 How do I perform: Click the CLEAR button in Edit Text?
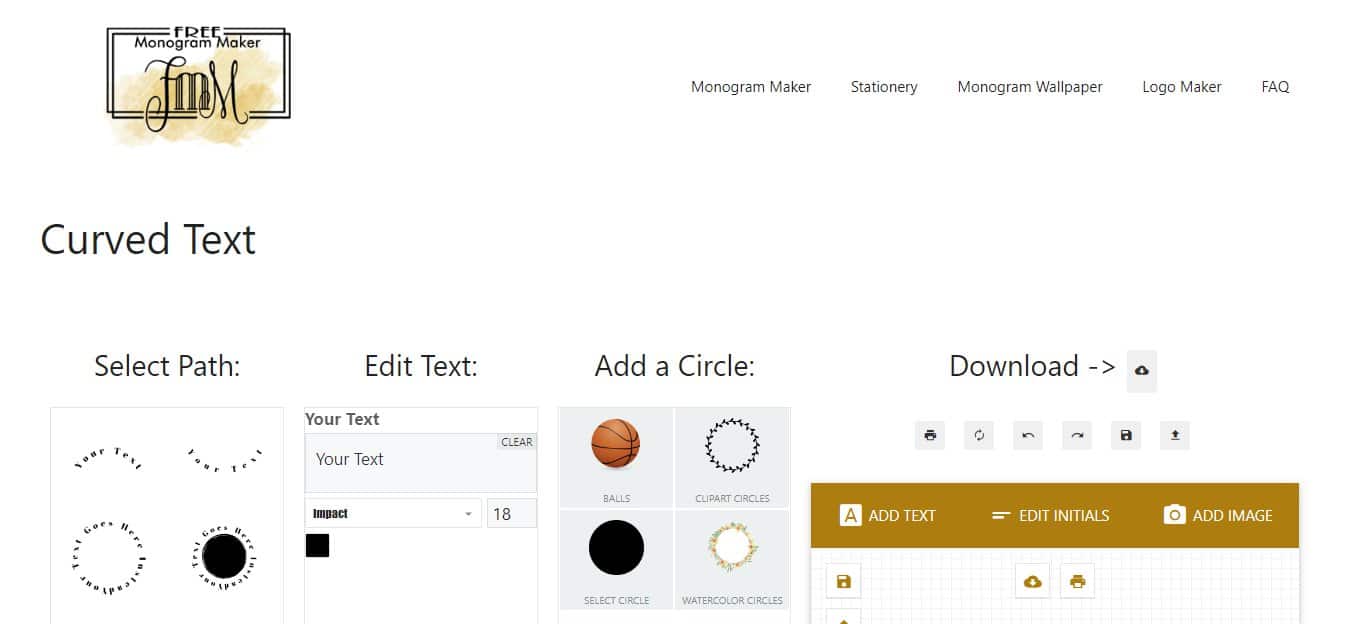coord(516,441)
